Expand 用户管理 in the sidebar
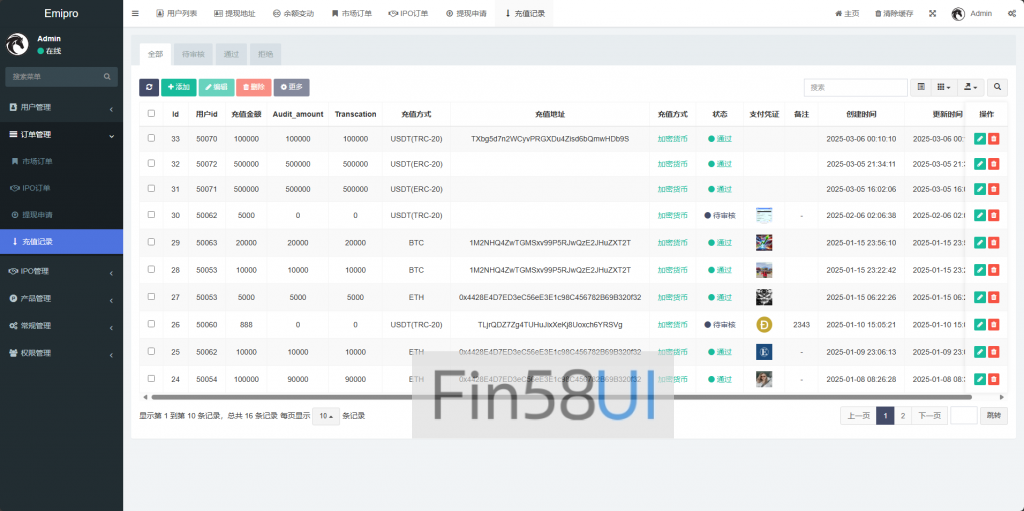The width and height of the screenshot is (1024, 511). (61, 107)
